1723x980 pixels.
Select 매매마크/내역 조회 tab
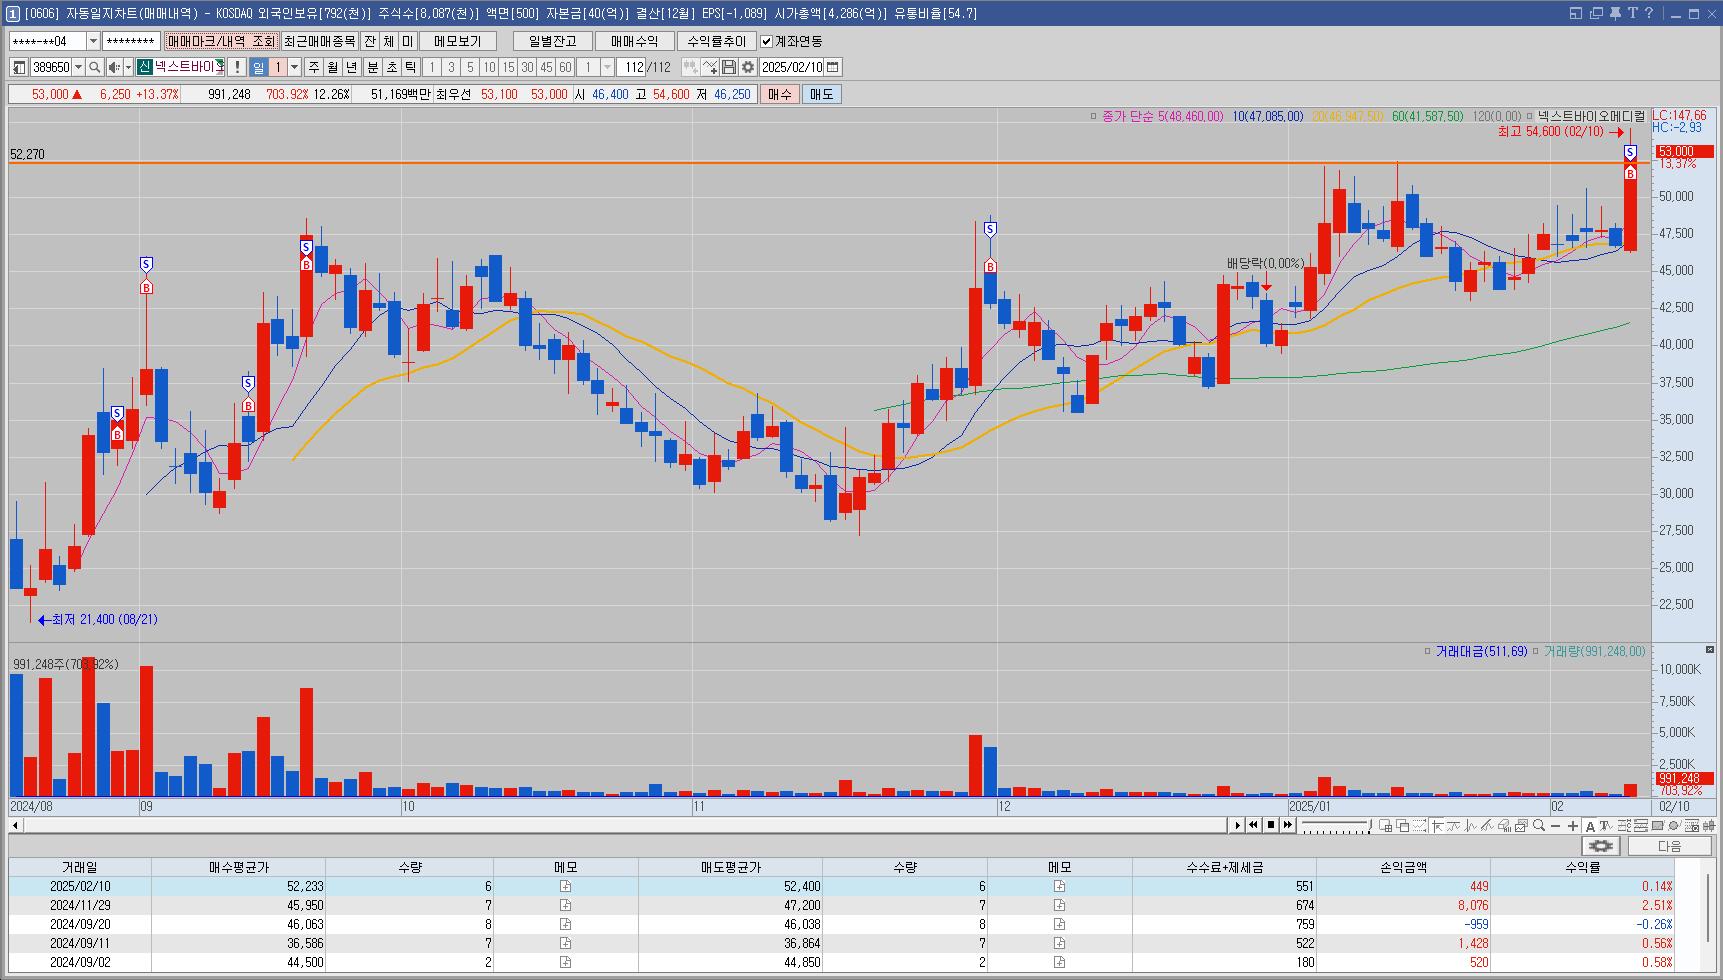221,41
